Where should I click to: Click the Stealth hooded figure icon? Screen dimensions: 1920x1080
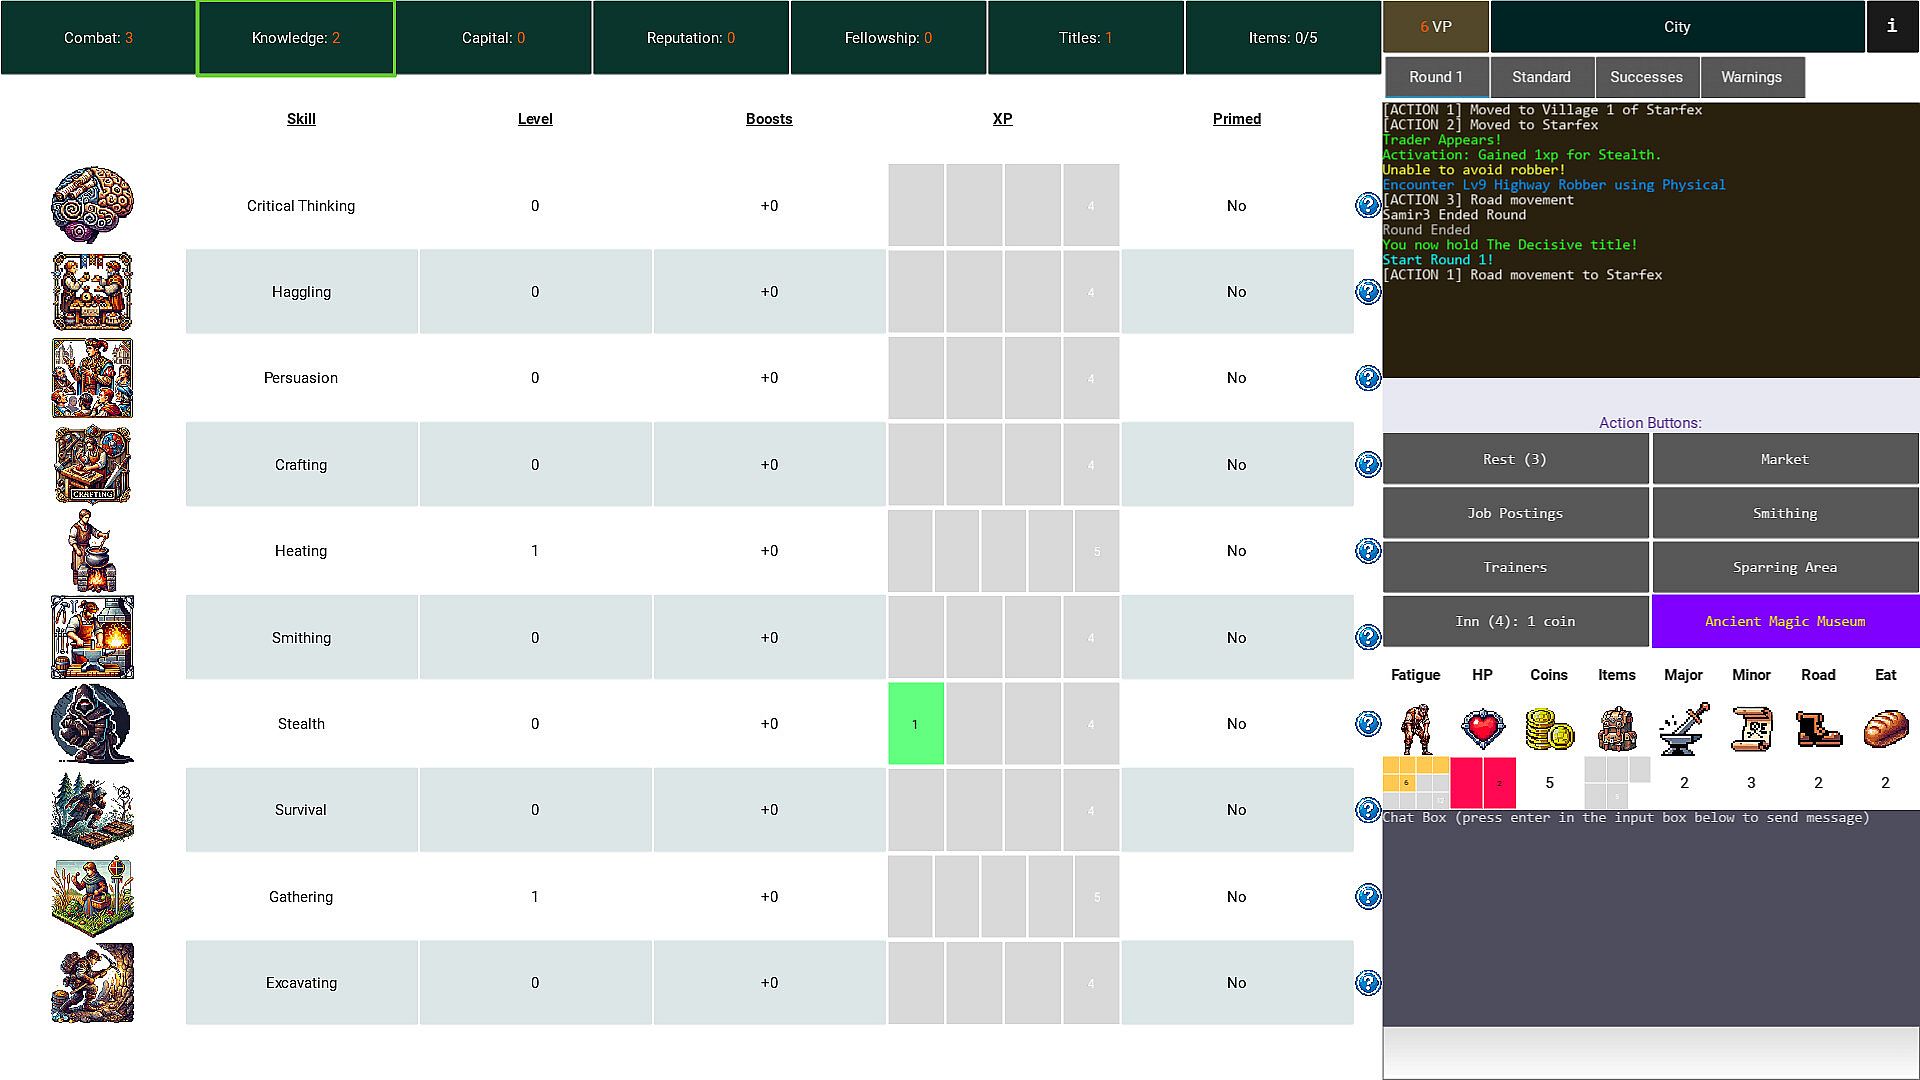92,723
